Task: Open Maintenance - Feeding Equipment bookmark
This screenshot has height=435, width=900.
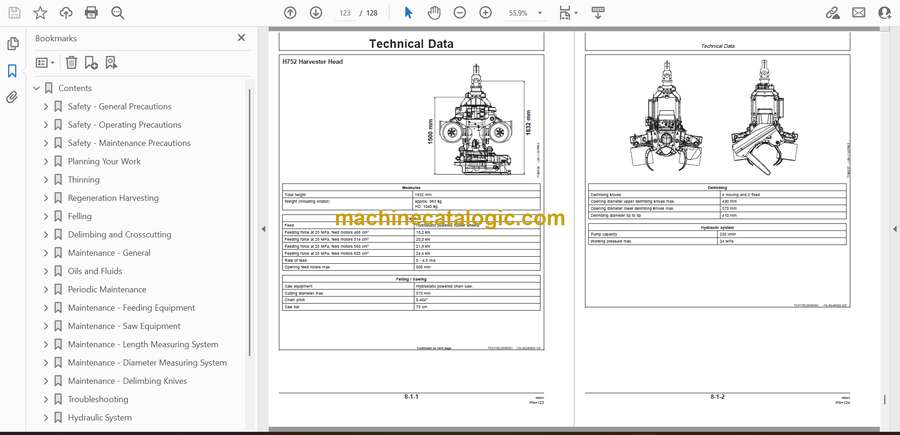Action: [131, 308]
